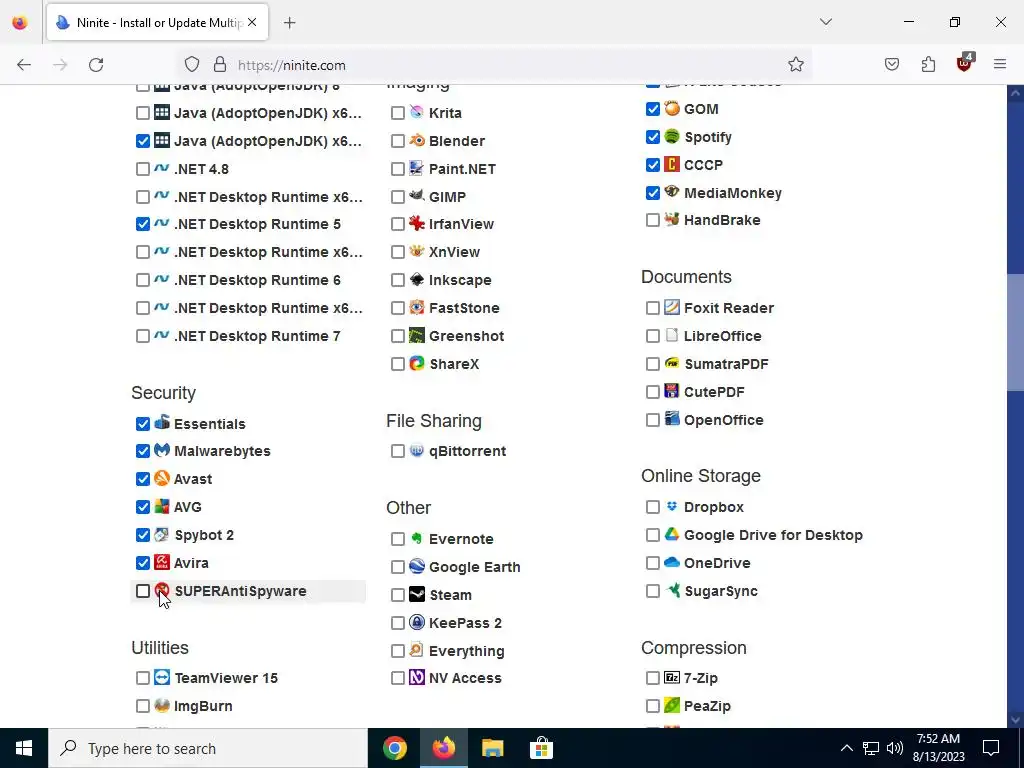Image resolution: width=1024 pixels, height=768 pixels.
Task: Check the KeePass 2 checkbox
Action: tap(398, 623)
